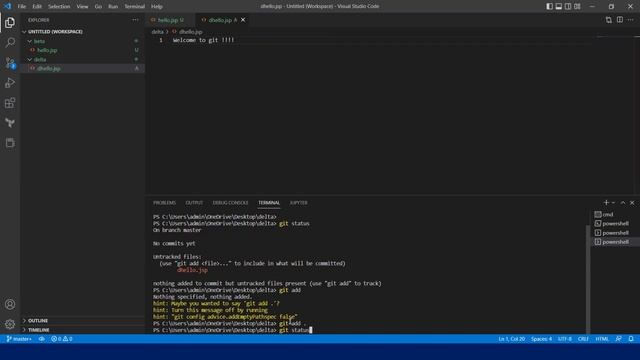Toggle panel layout icon in title bar
Viewport: 640px width, 360px height.
click(x=558, y=6)
